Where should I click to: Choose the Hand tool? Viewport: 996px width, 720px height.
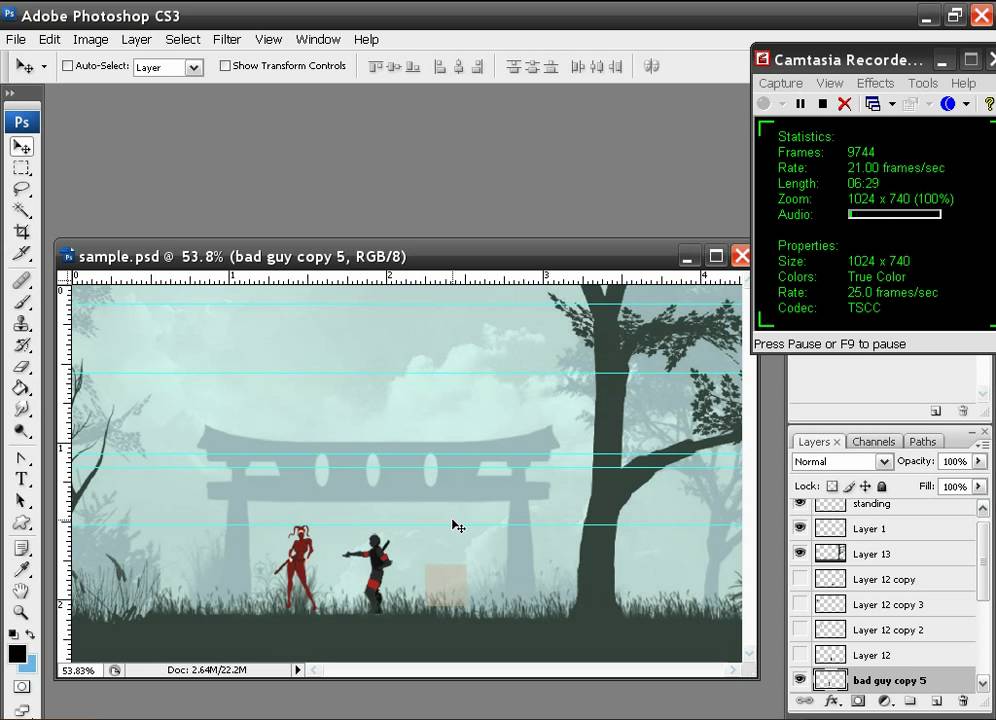coord(21,592)
